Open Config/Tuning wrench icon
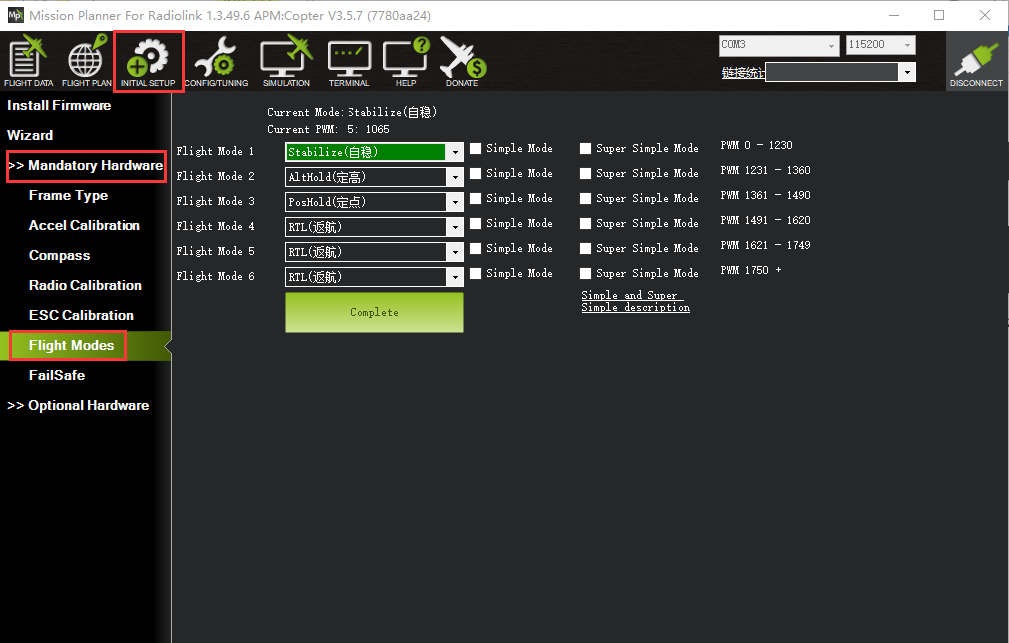Screen dimensions: 1009x643 click(x=216, y=60)
